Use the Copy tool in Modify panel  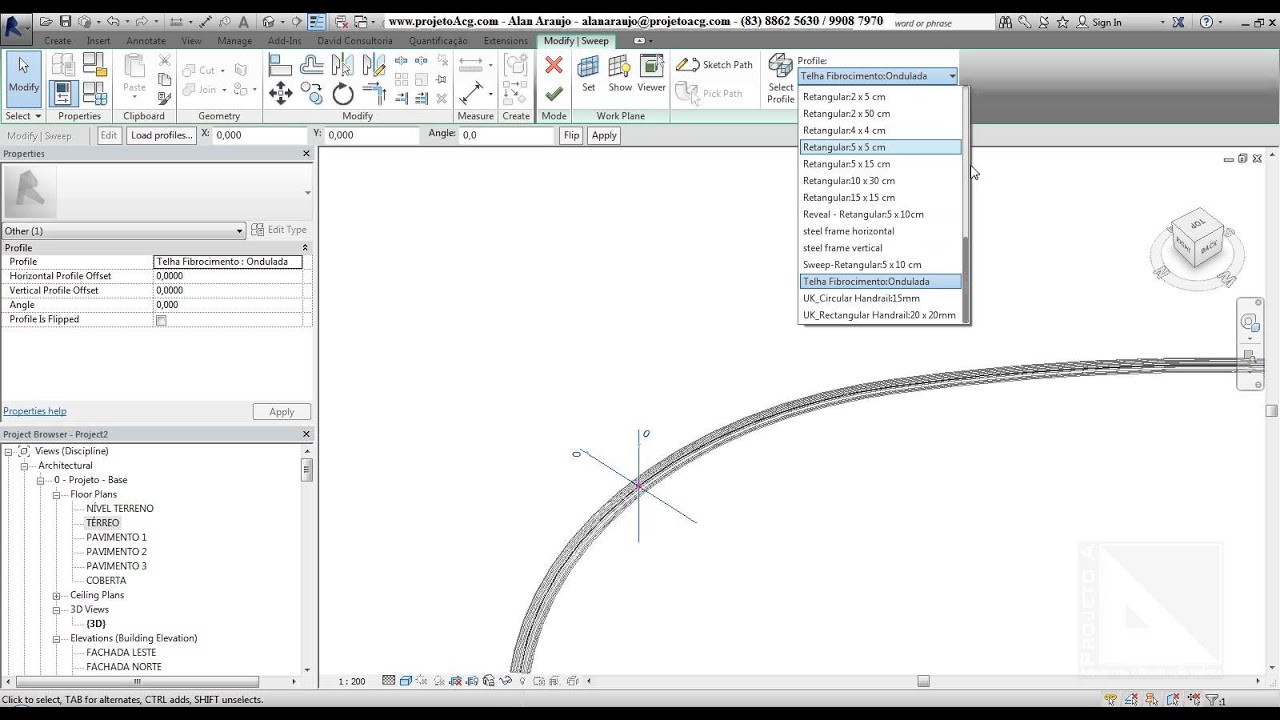[x=312, y=94]
